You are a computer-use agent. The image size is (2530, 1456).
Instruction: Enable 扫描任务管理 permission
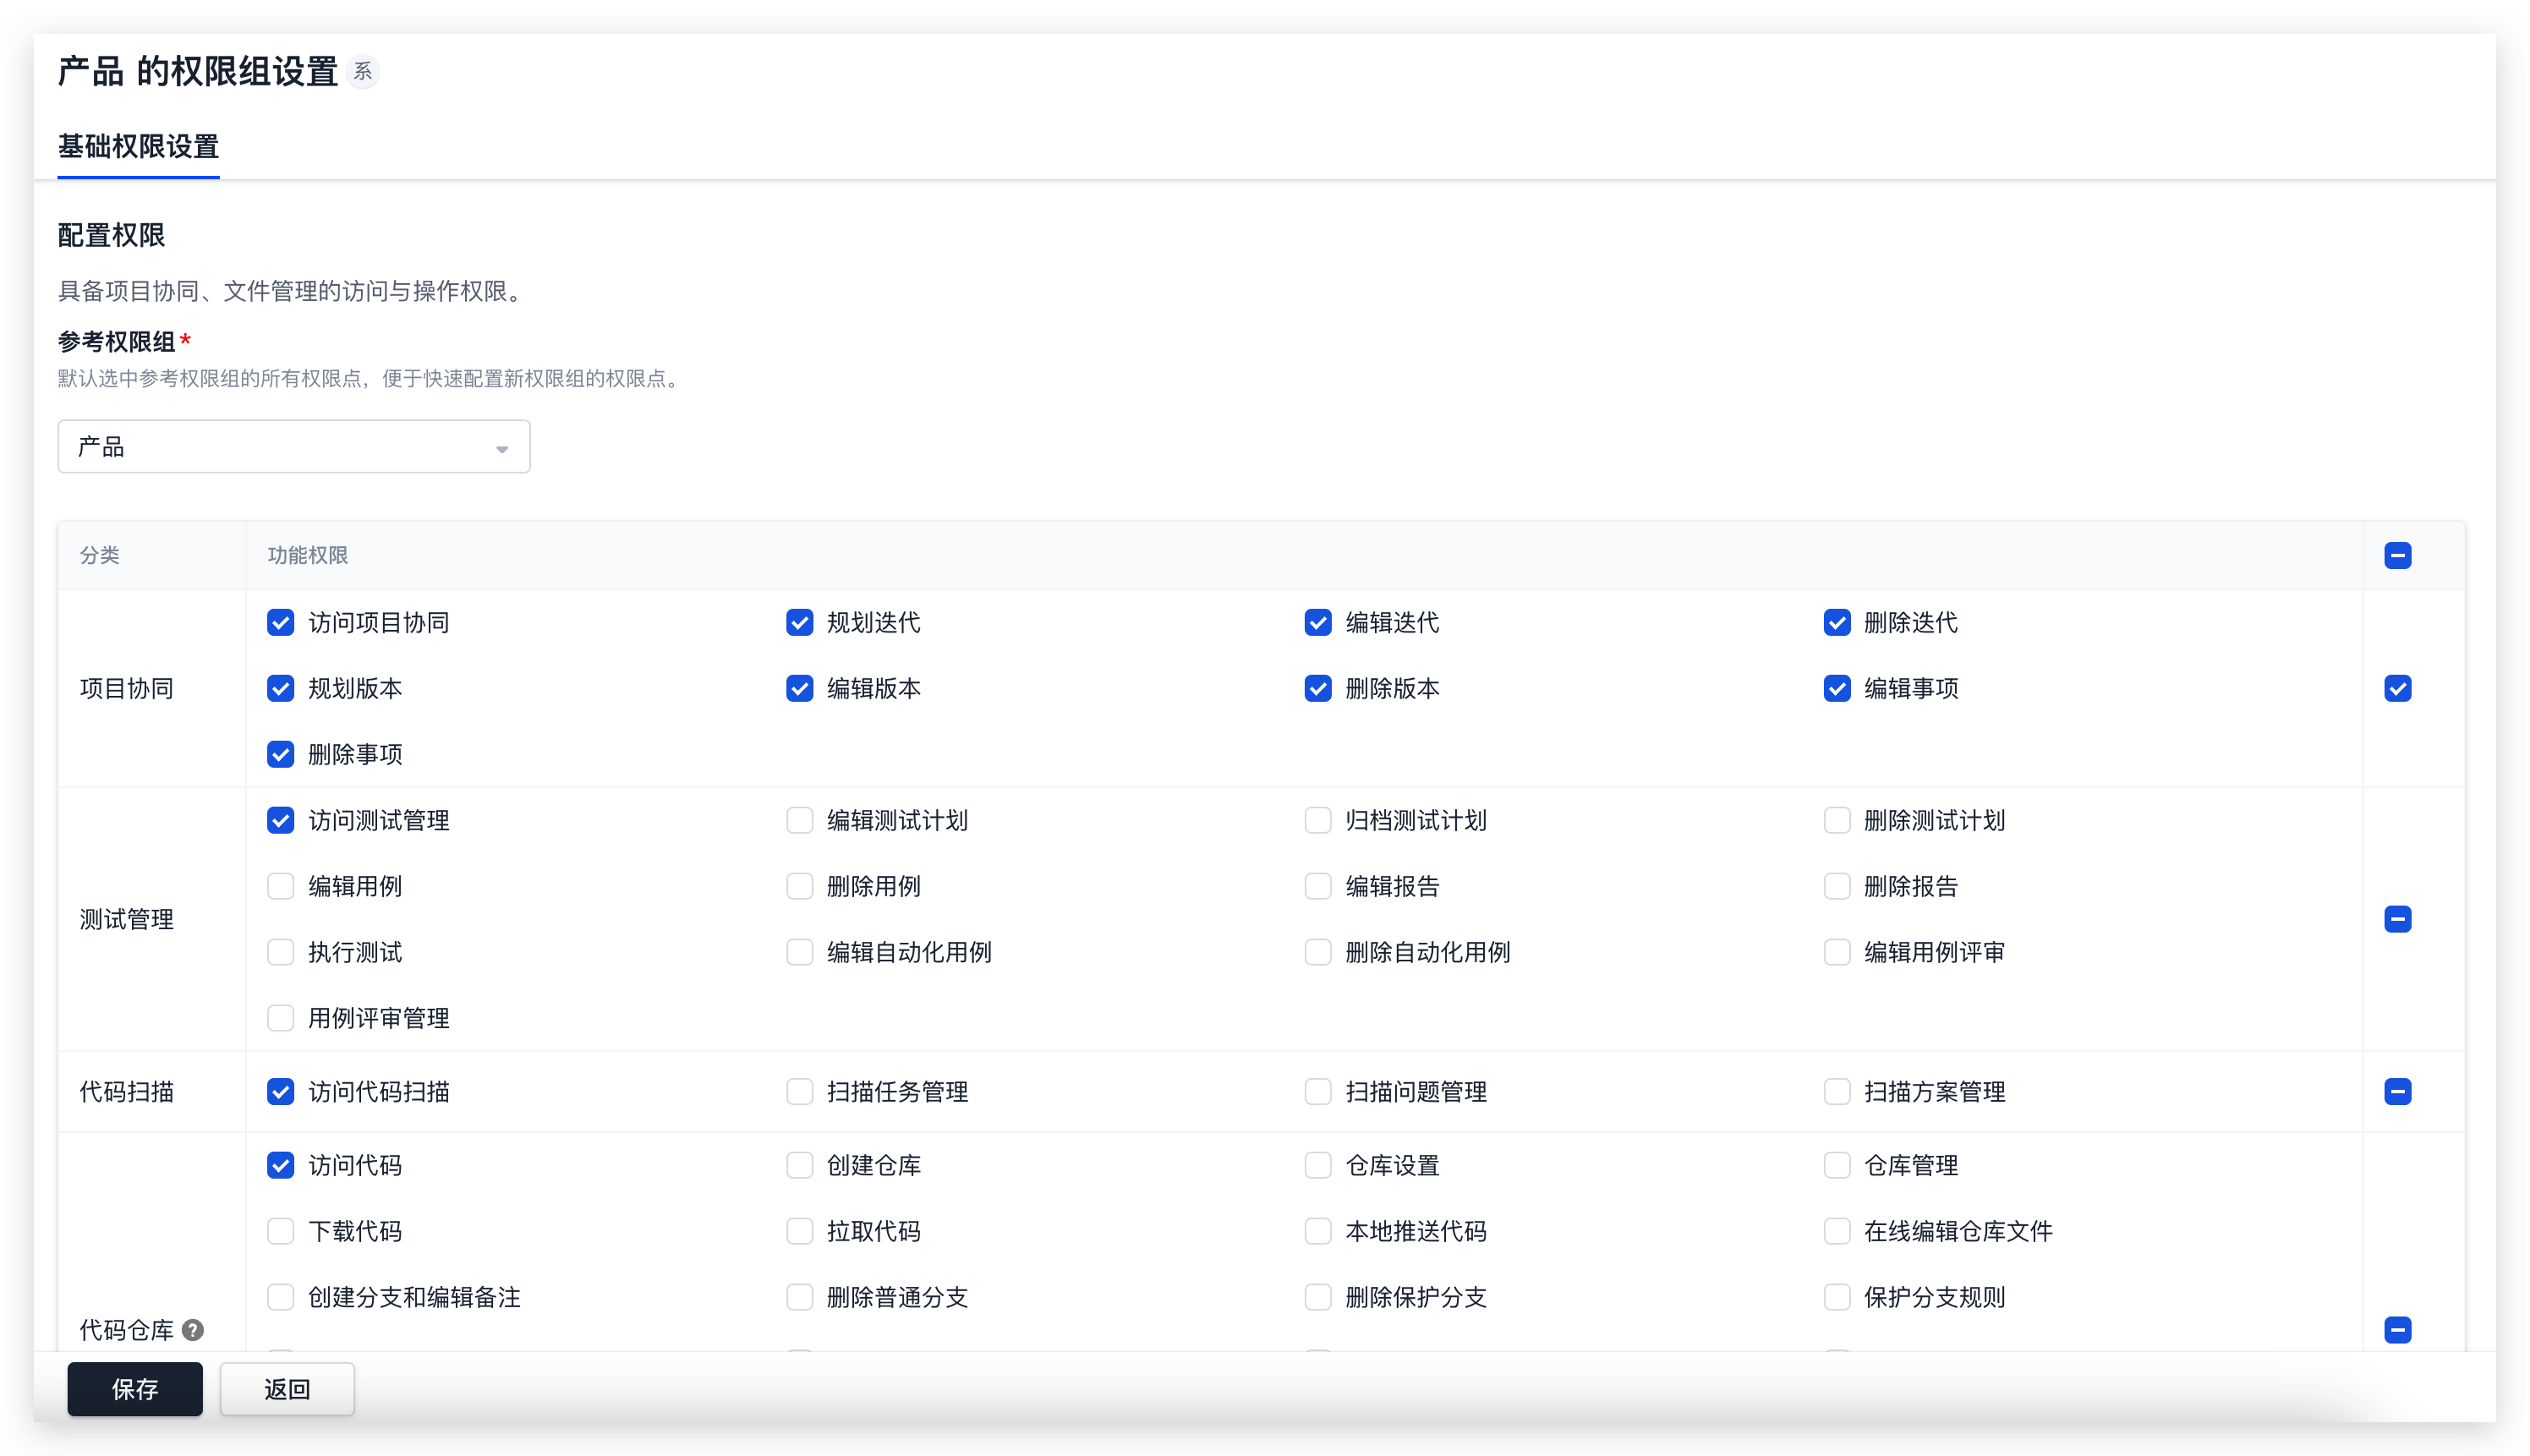pos(800,1092)
